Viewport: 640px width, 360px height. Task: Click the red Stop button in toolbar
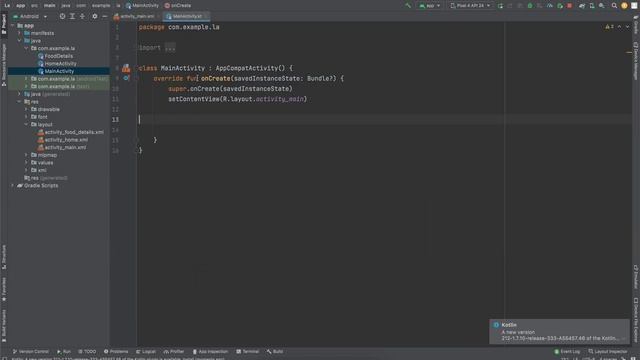tap(569, 6)
